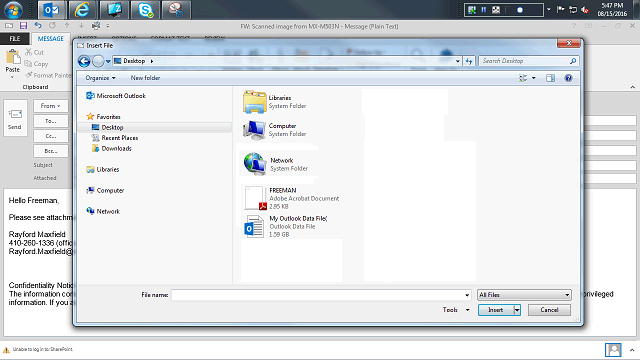Select Computer in navigation pane

pos(105,190)
